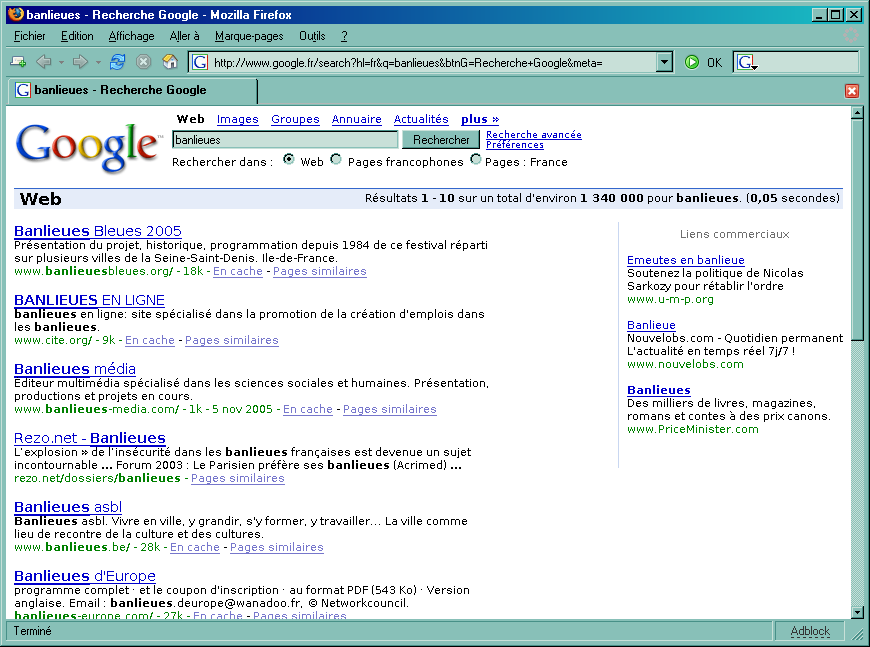Screen dimensions: 870x647
Task: Click the plus » link
Action: click(480, 119)
